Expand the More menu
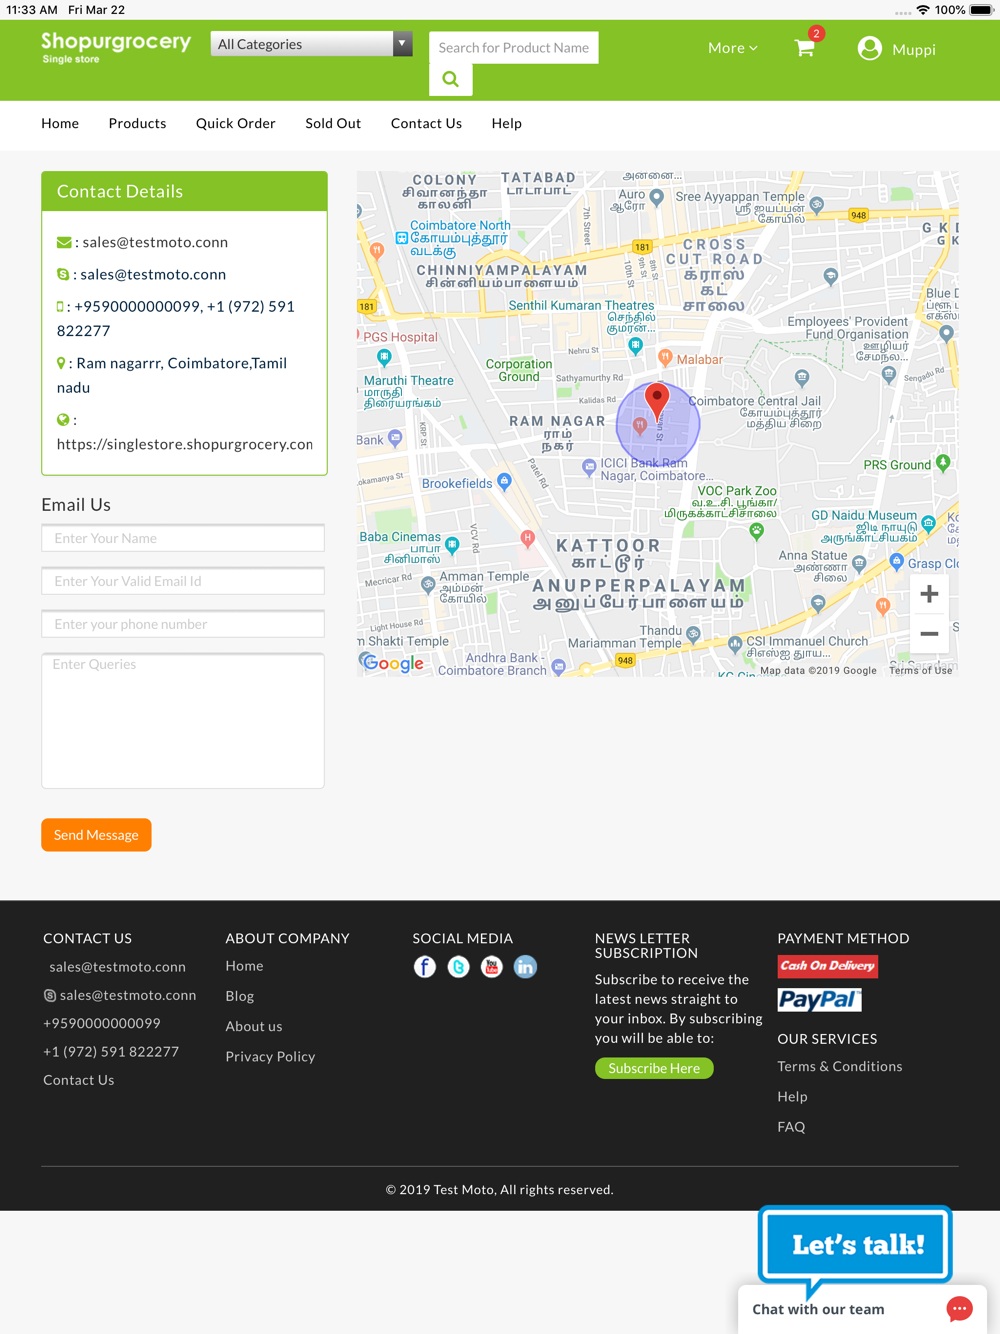The width and height of the screenshot is (1000, 1334). [x=733, y=48]
